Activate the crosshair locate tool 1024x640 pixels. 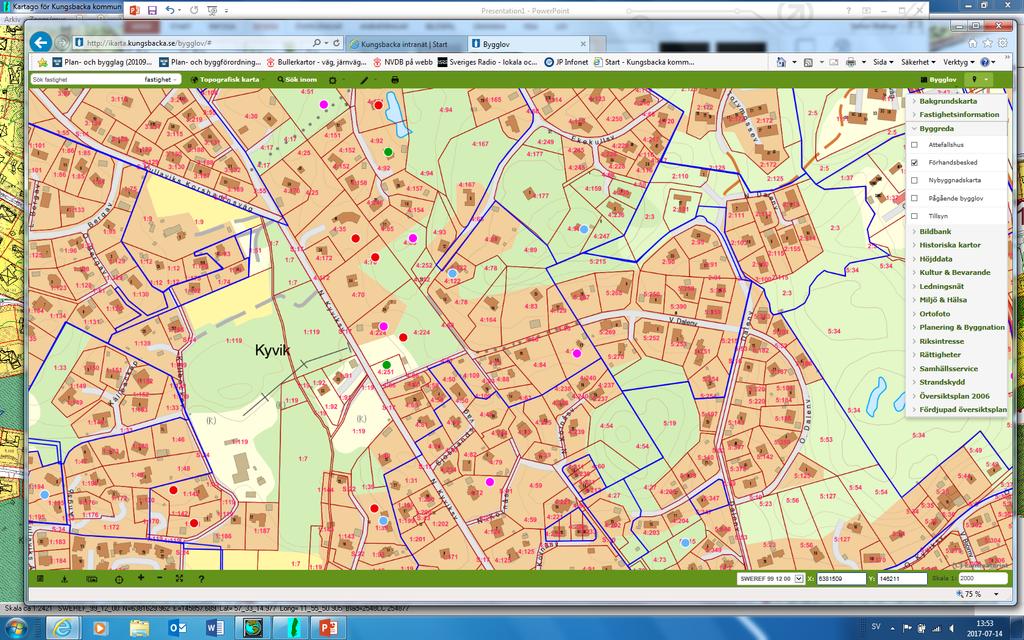point(119,579)
